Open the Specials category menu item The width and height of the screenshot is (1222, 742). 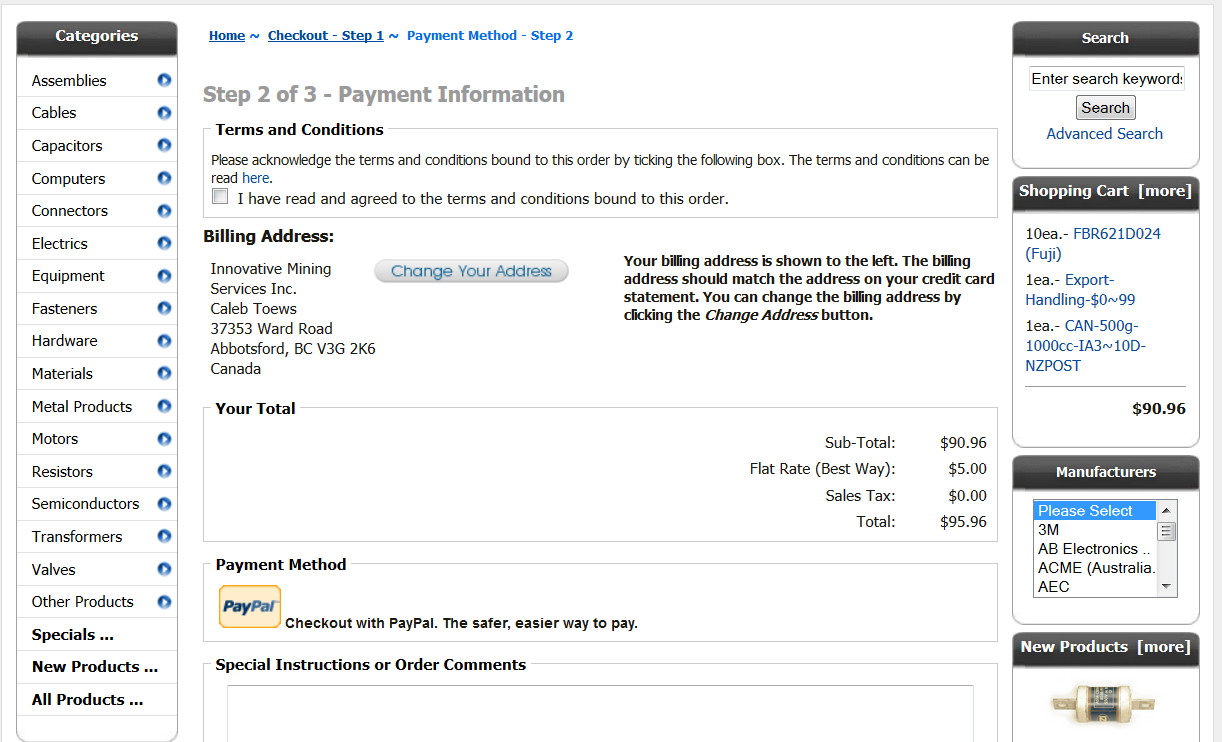click(x=73, y=635)
